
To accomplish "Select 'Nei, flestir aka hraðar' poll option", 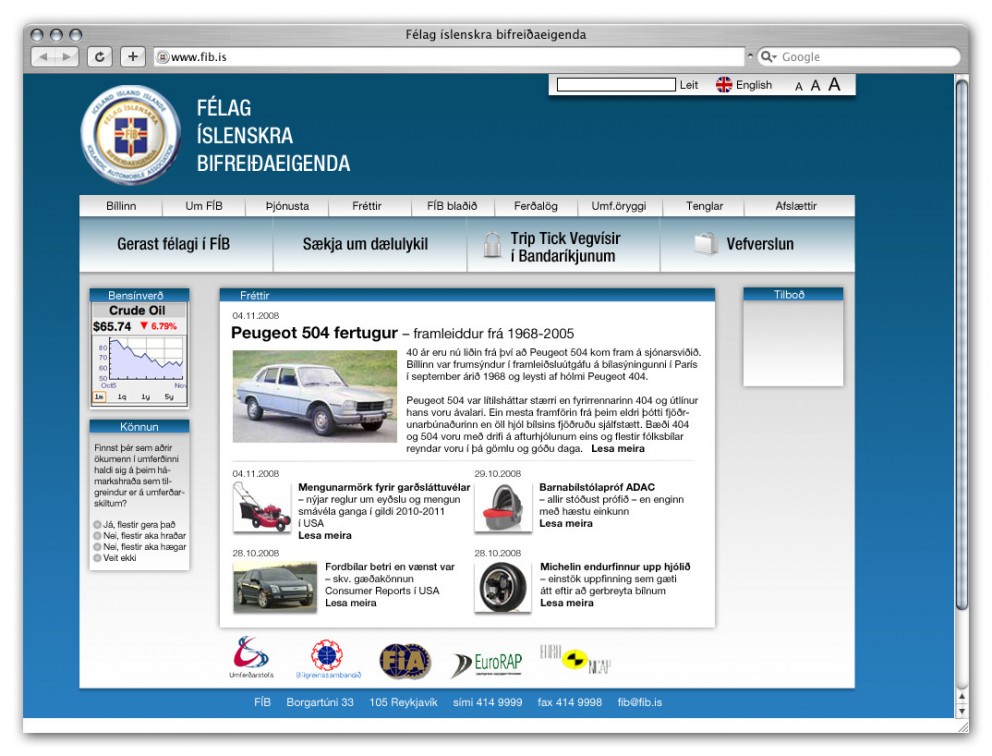I will (x=98, y=536).
